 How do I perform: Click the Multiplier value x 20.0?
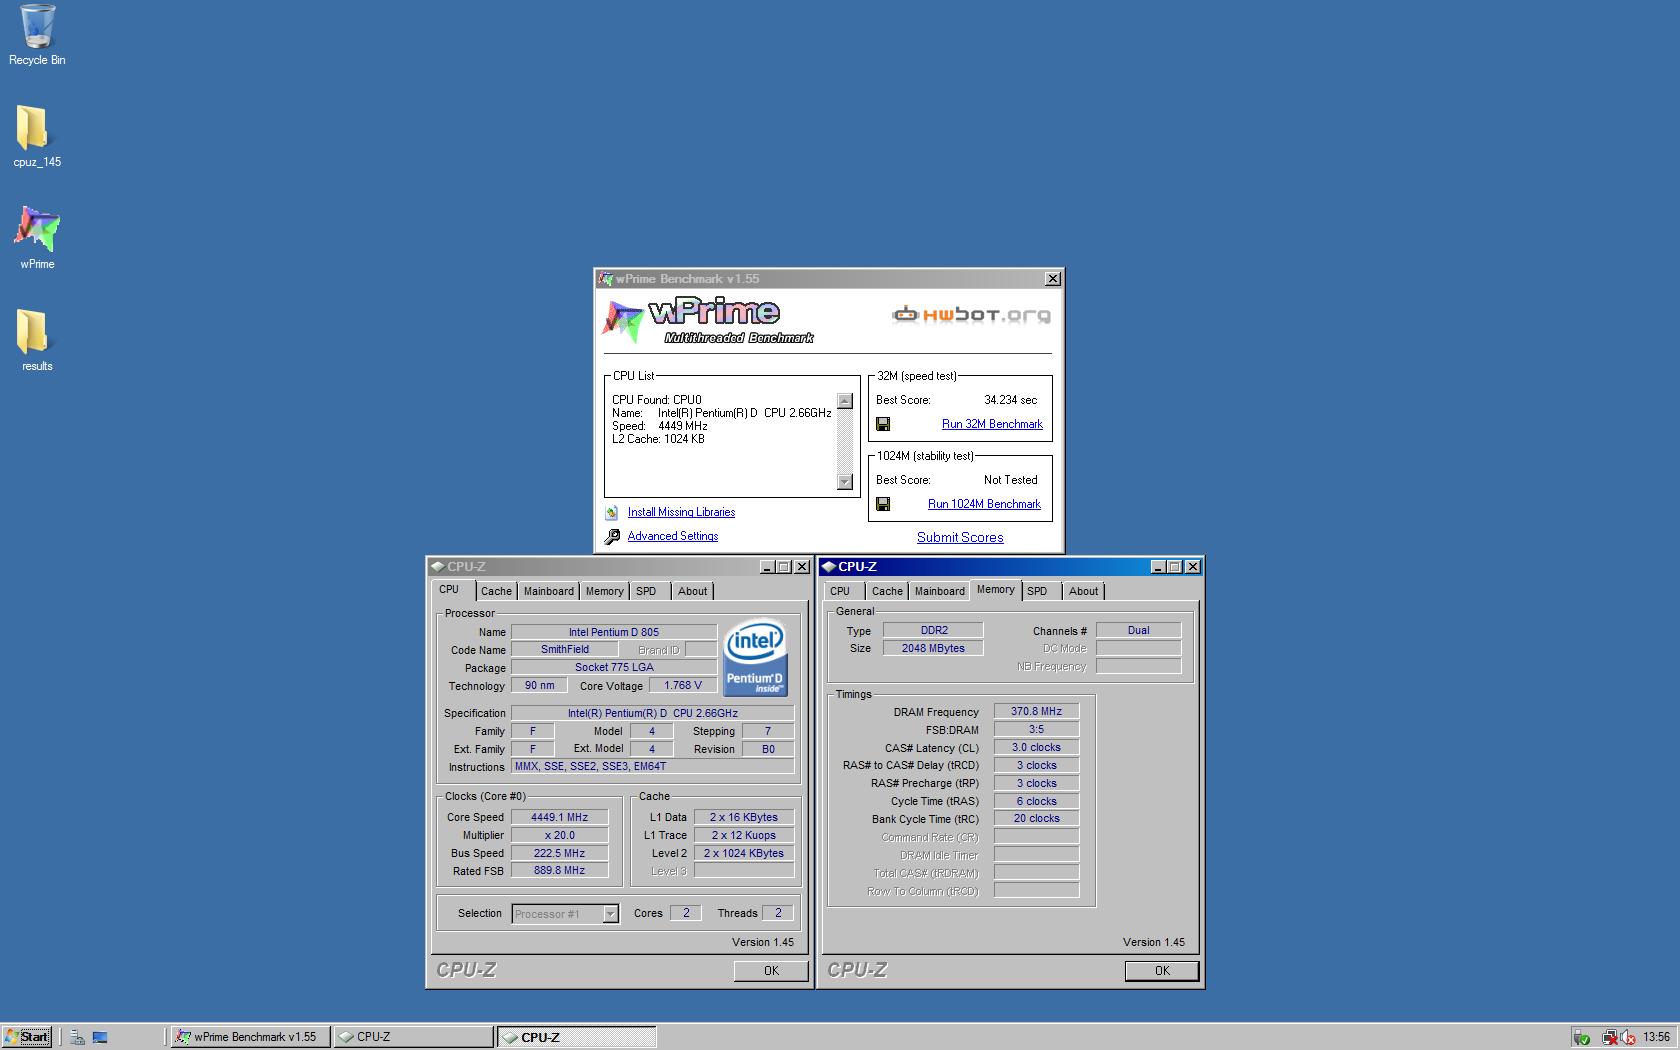coord(559,835)
